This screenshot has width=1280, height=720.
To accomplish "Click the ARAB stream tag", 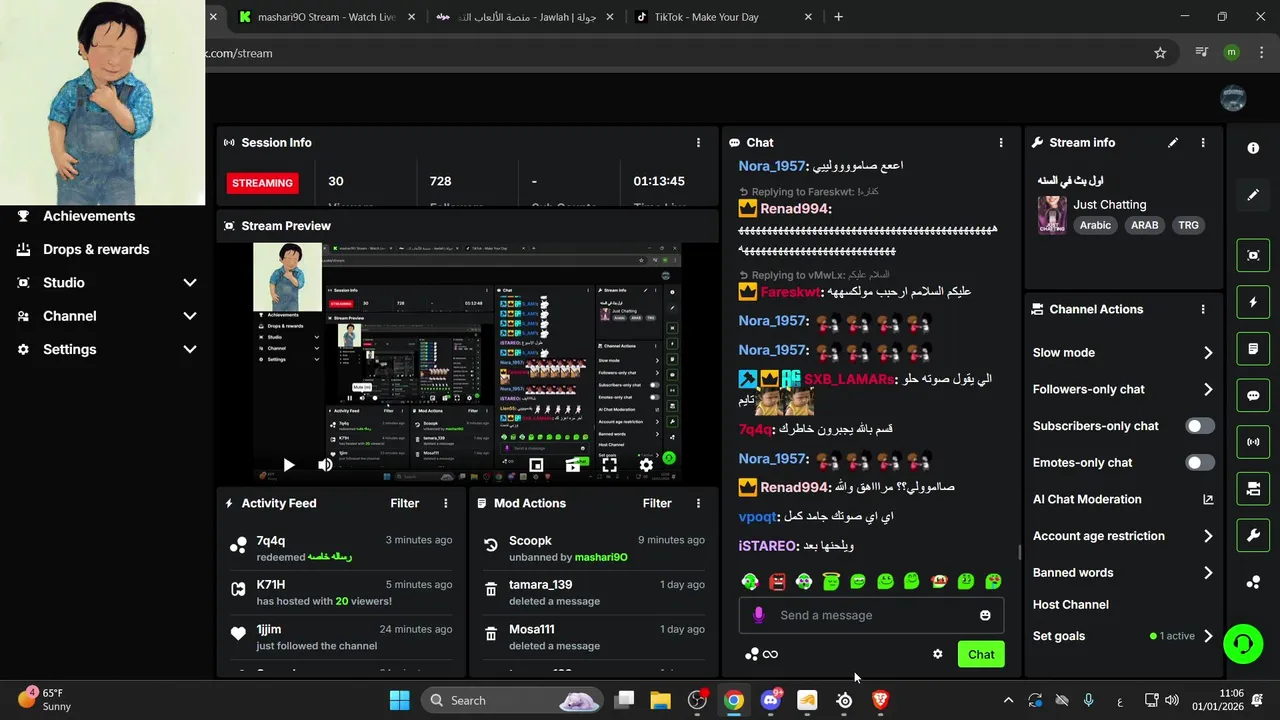I will (x=1144, y=225).
